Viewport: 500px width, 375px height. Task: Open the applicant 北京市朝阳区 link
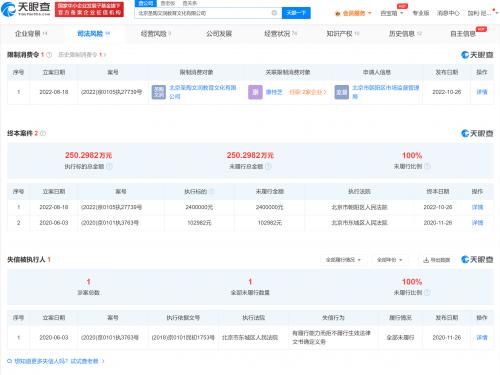tap(386, 92)
